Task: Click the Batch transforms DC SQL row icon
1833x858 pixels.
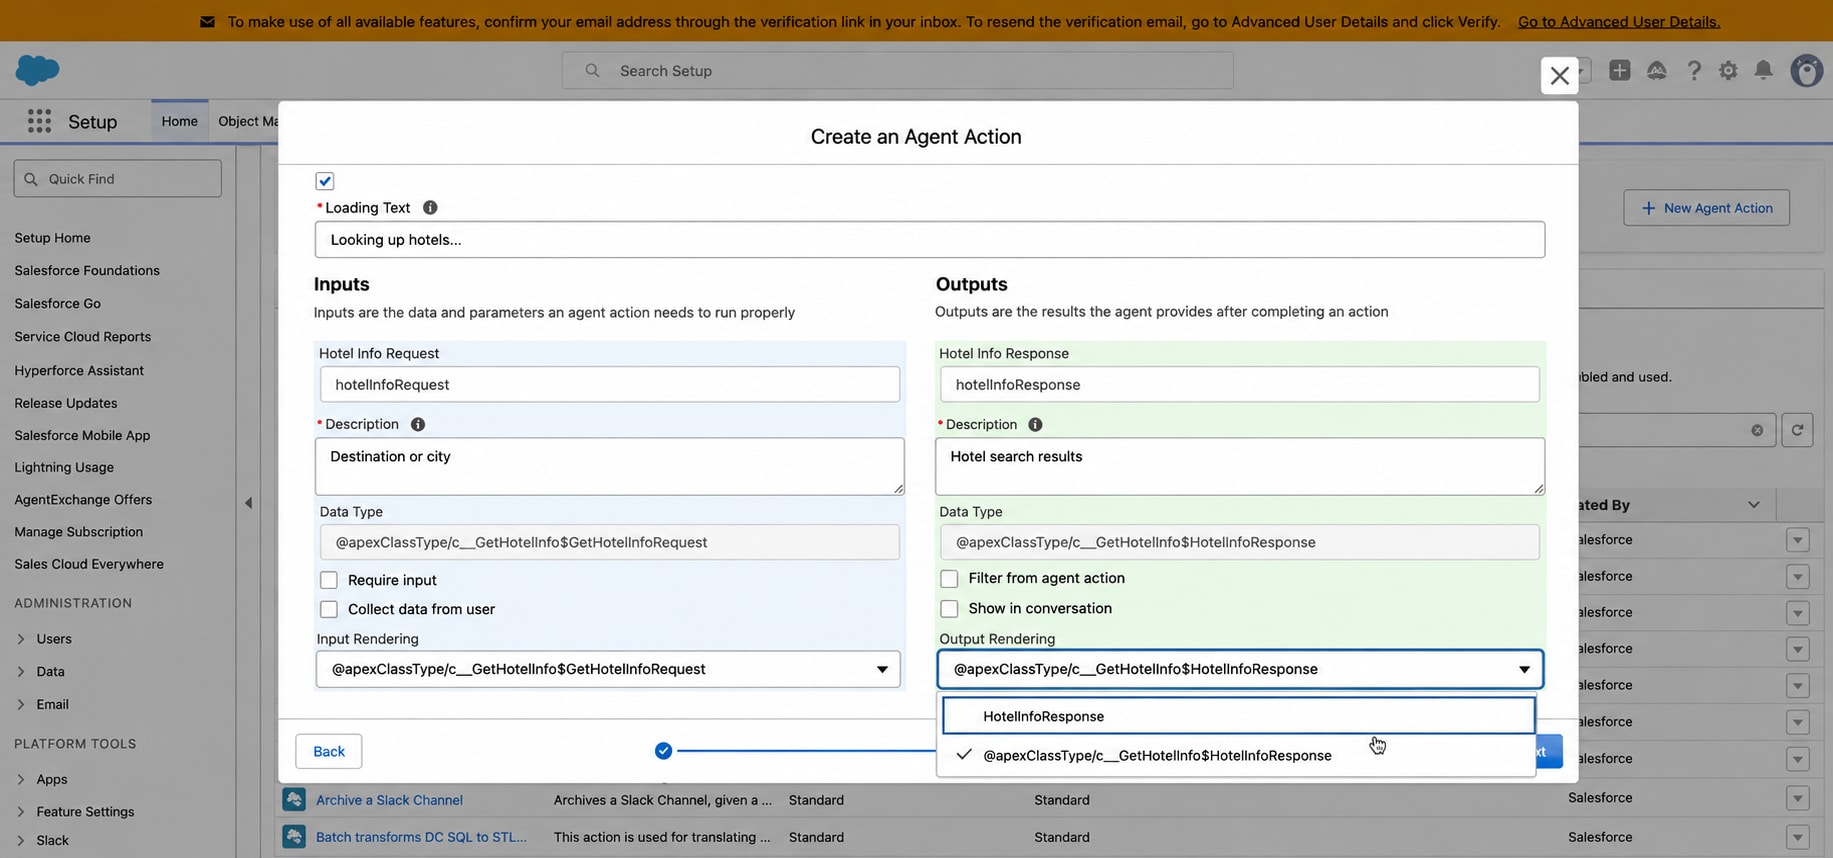Action: point(294,837)
